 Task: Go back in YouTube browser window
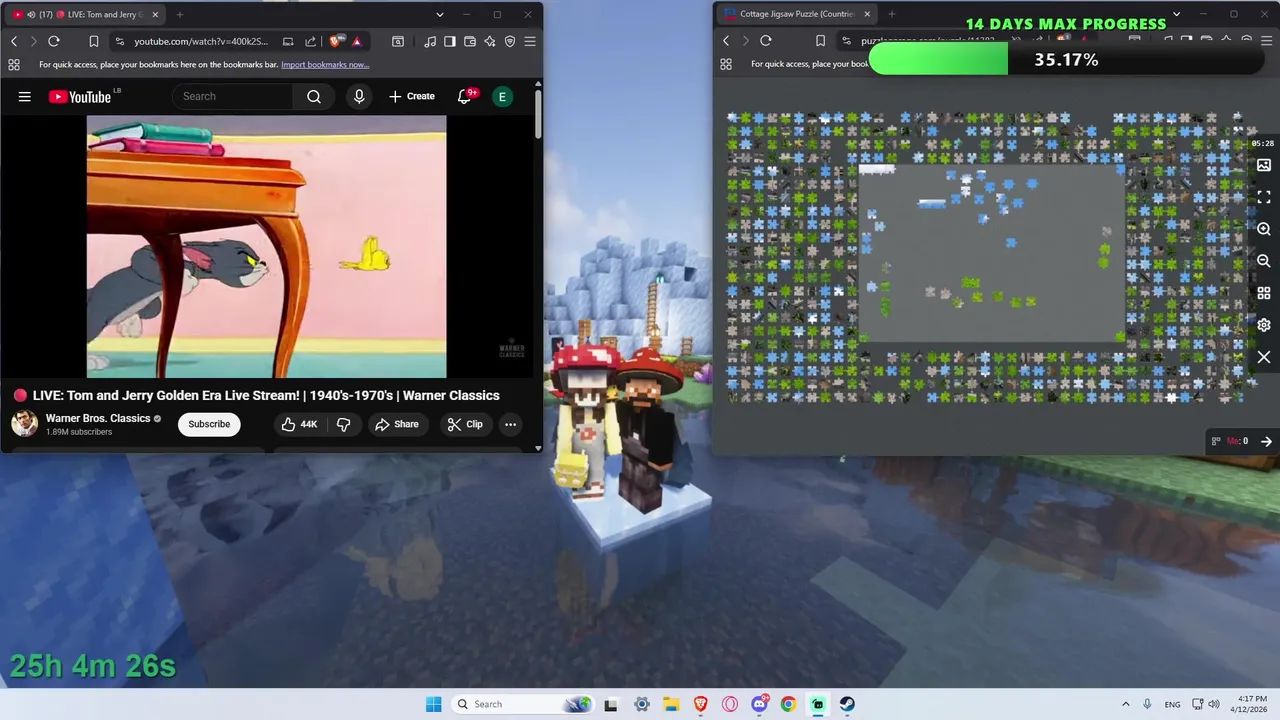[14, 41]
